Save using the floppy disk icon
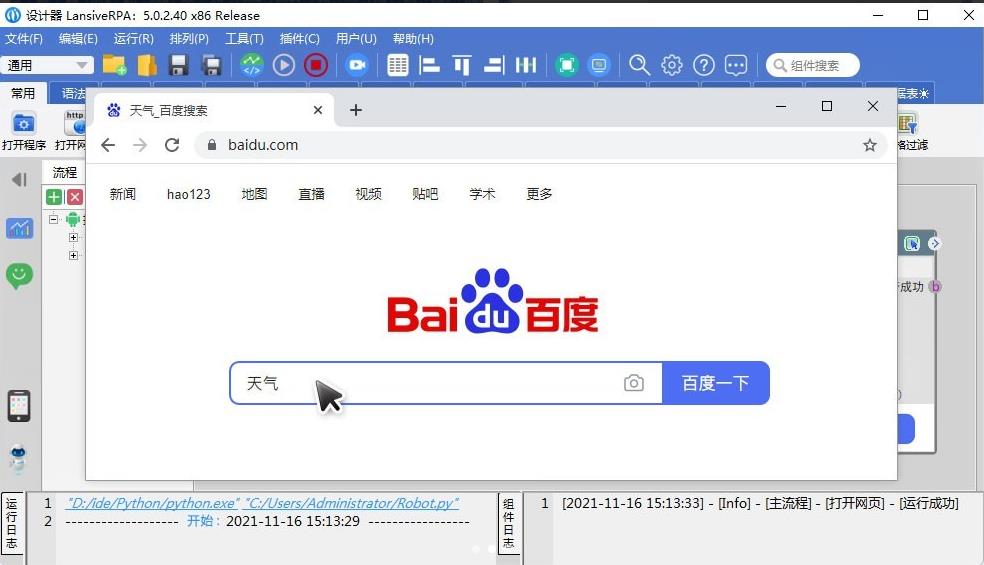Image resolution: width=984 pixels, height=565 pixels. 179,65
